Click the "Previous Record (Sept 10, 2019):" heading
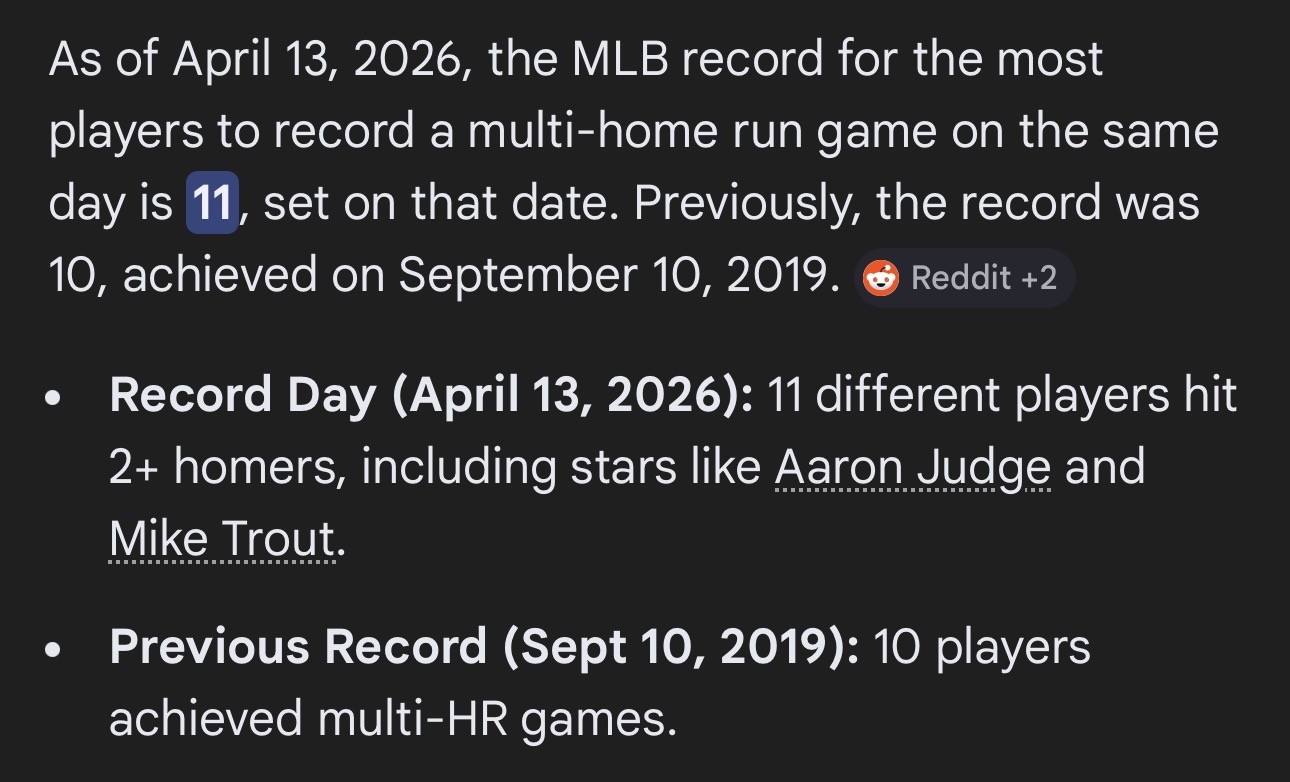Screen dimensions: 1290x782 click(x=484, y=648)
